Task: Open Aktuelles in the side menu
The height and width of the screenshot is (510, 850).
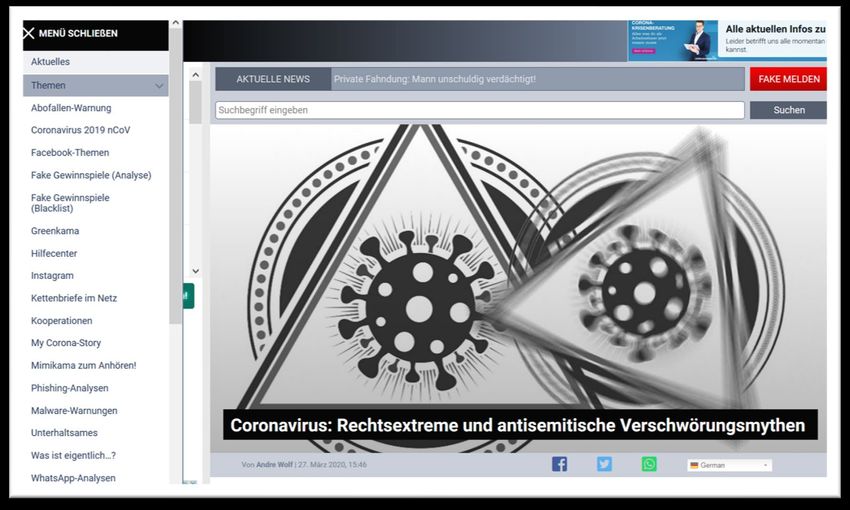Action: pos(51,62)
